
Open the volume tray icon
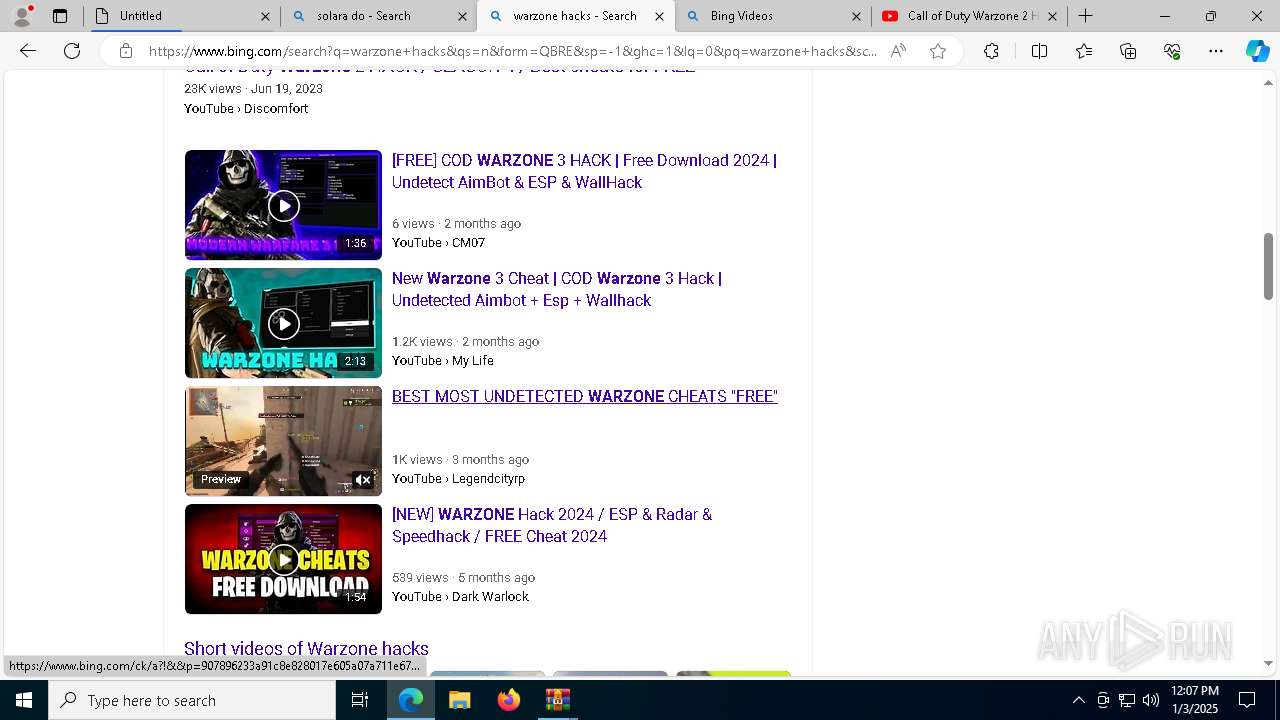coord(1151,700)
